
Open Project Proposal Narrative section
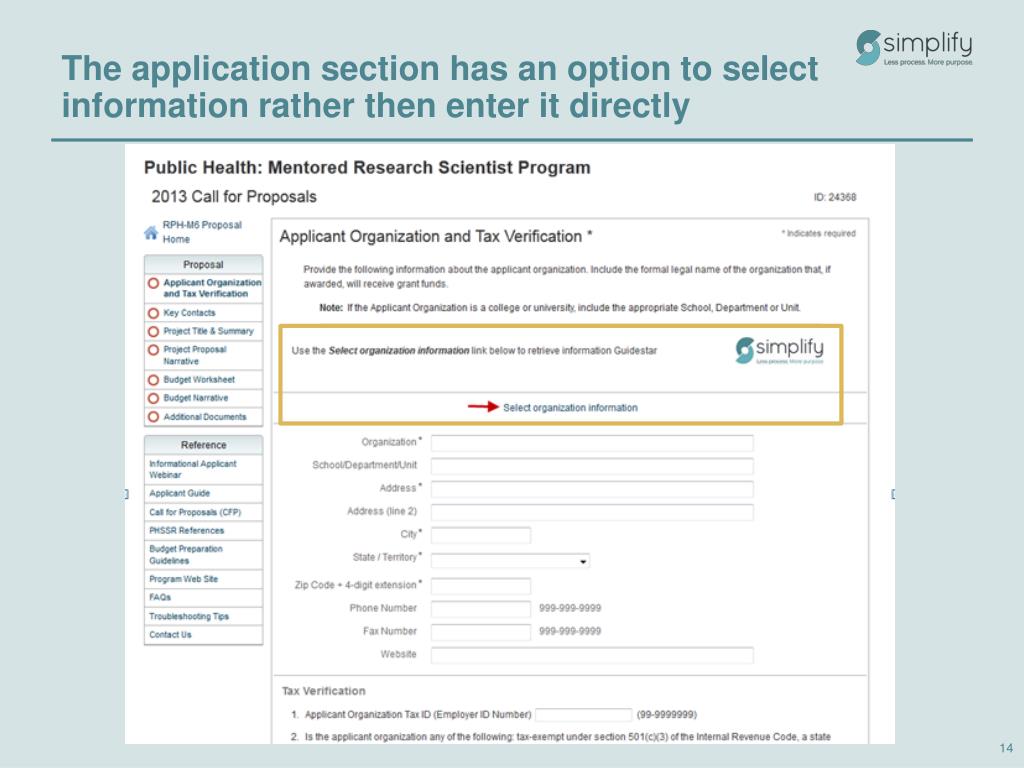click(195, 355)
